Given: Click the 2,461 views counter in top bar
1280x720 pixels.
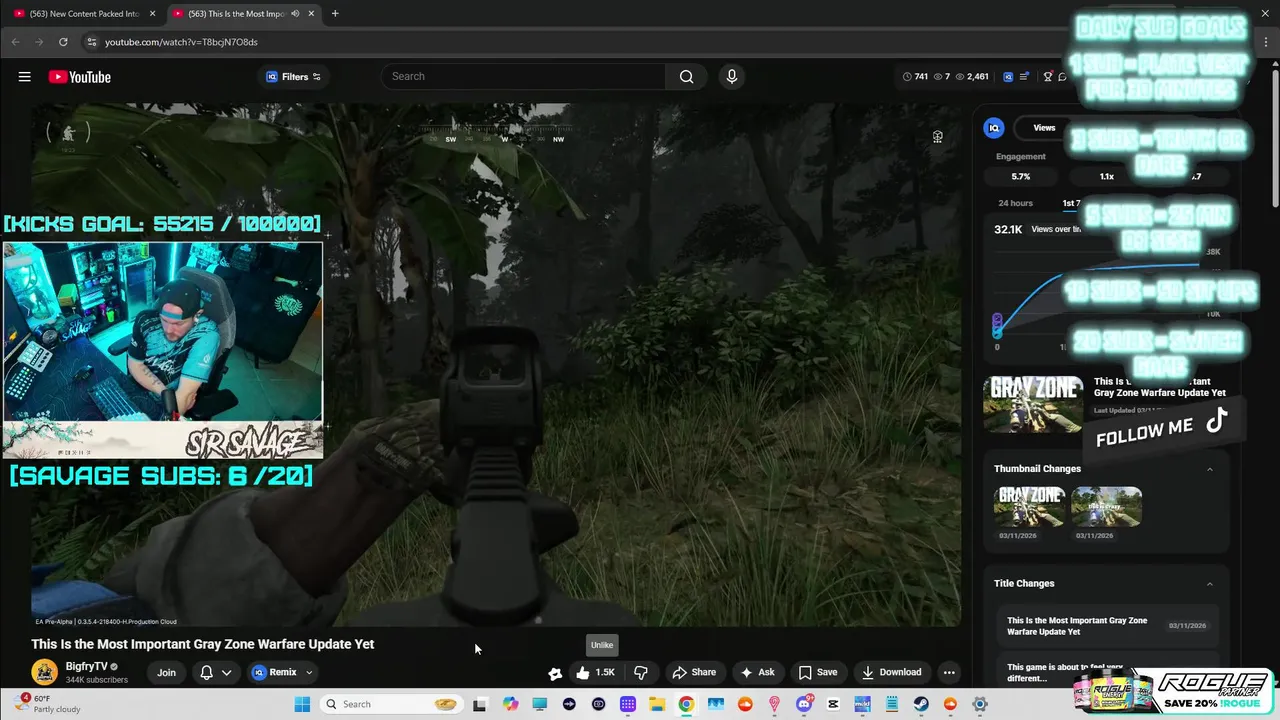Looking at the screenshot, I should tap(972, 77).
